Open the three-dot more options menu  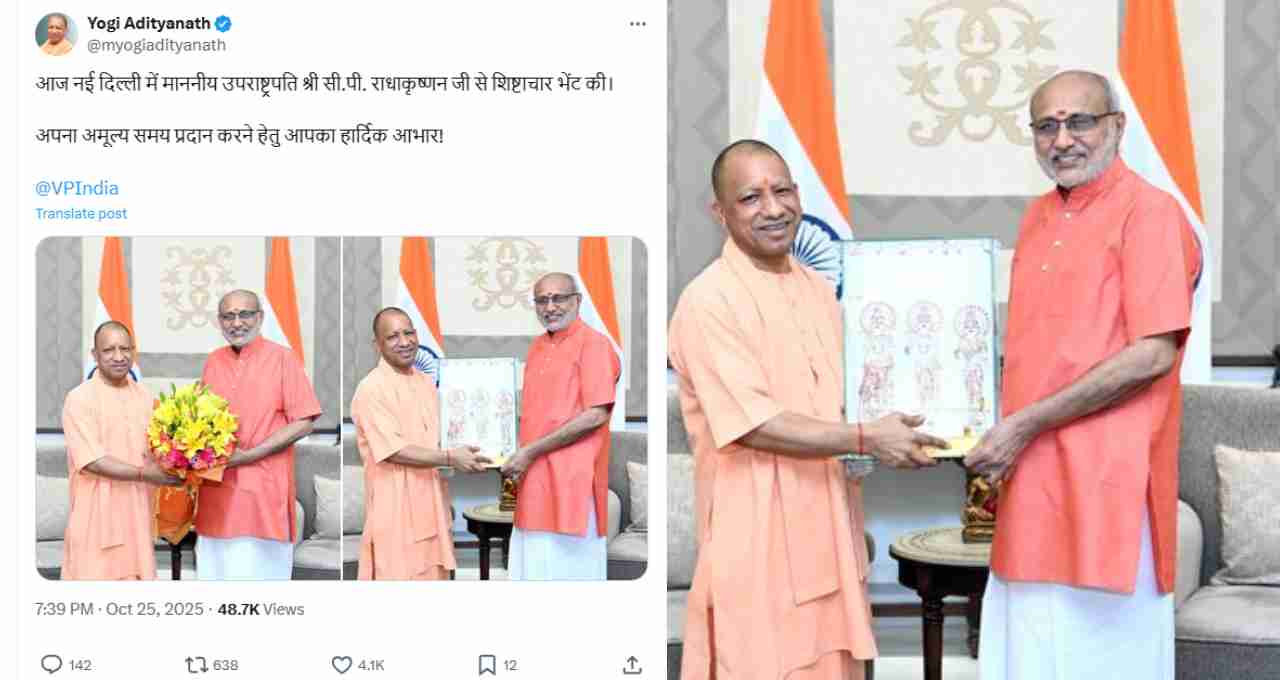(x=638, y=24)
